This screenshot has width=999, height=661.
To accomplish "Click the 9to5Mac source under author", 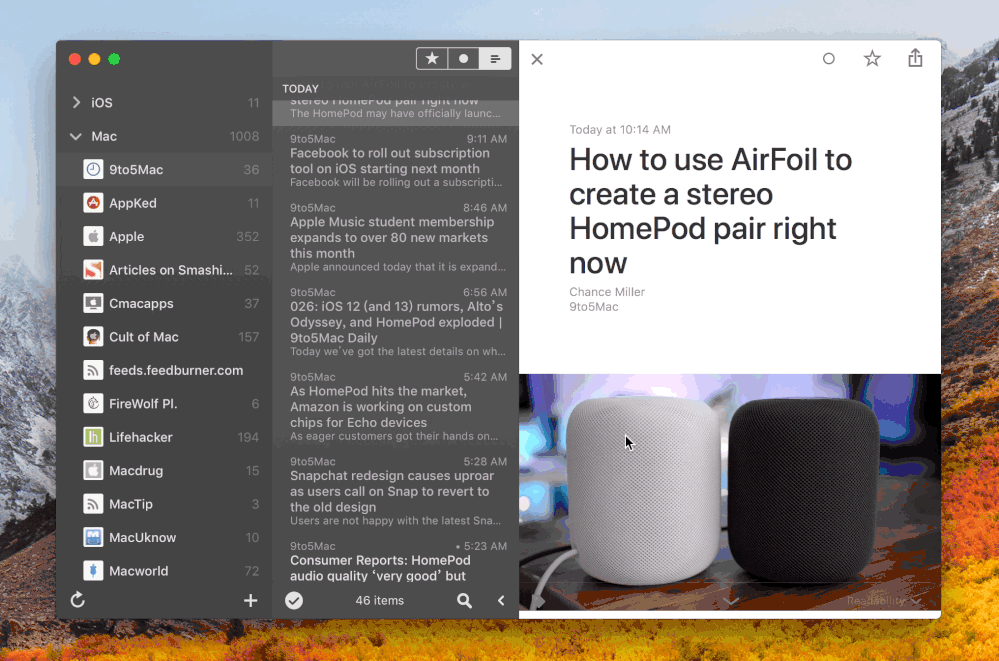I will [x=594, y=307].
